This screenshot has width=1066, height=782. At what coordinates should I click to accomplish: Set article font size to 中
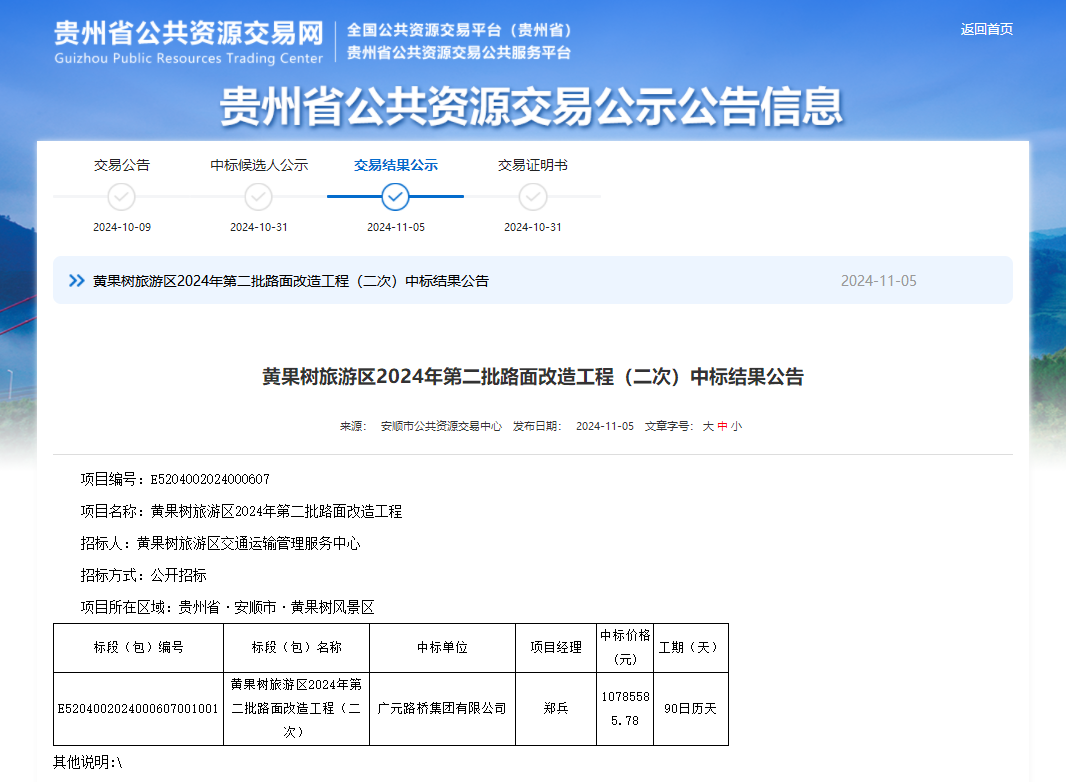pos(722,426)
